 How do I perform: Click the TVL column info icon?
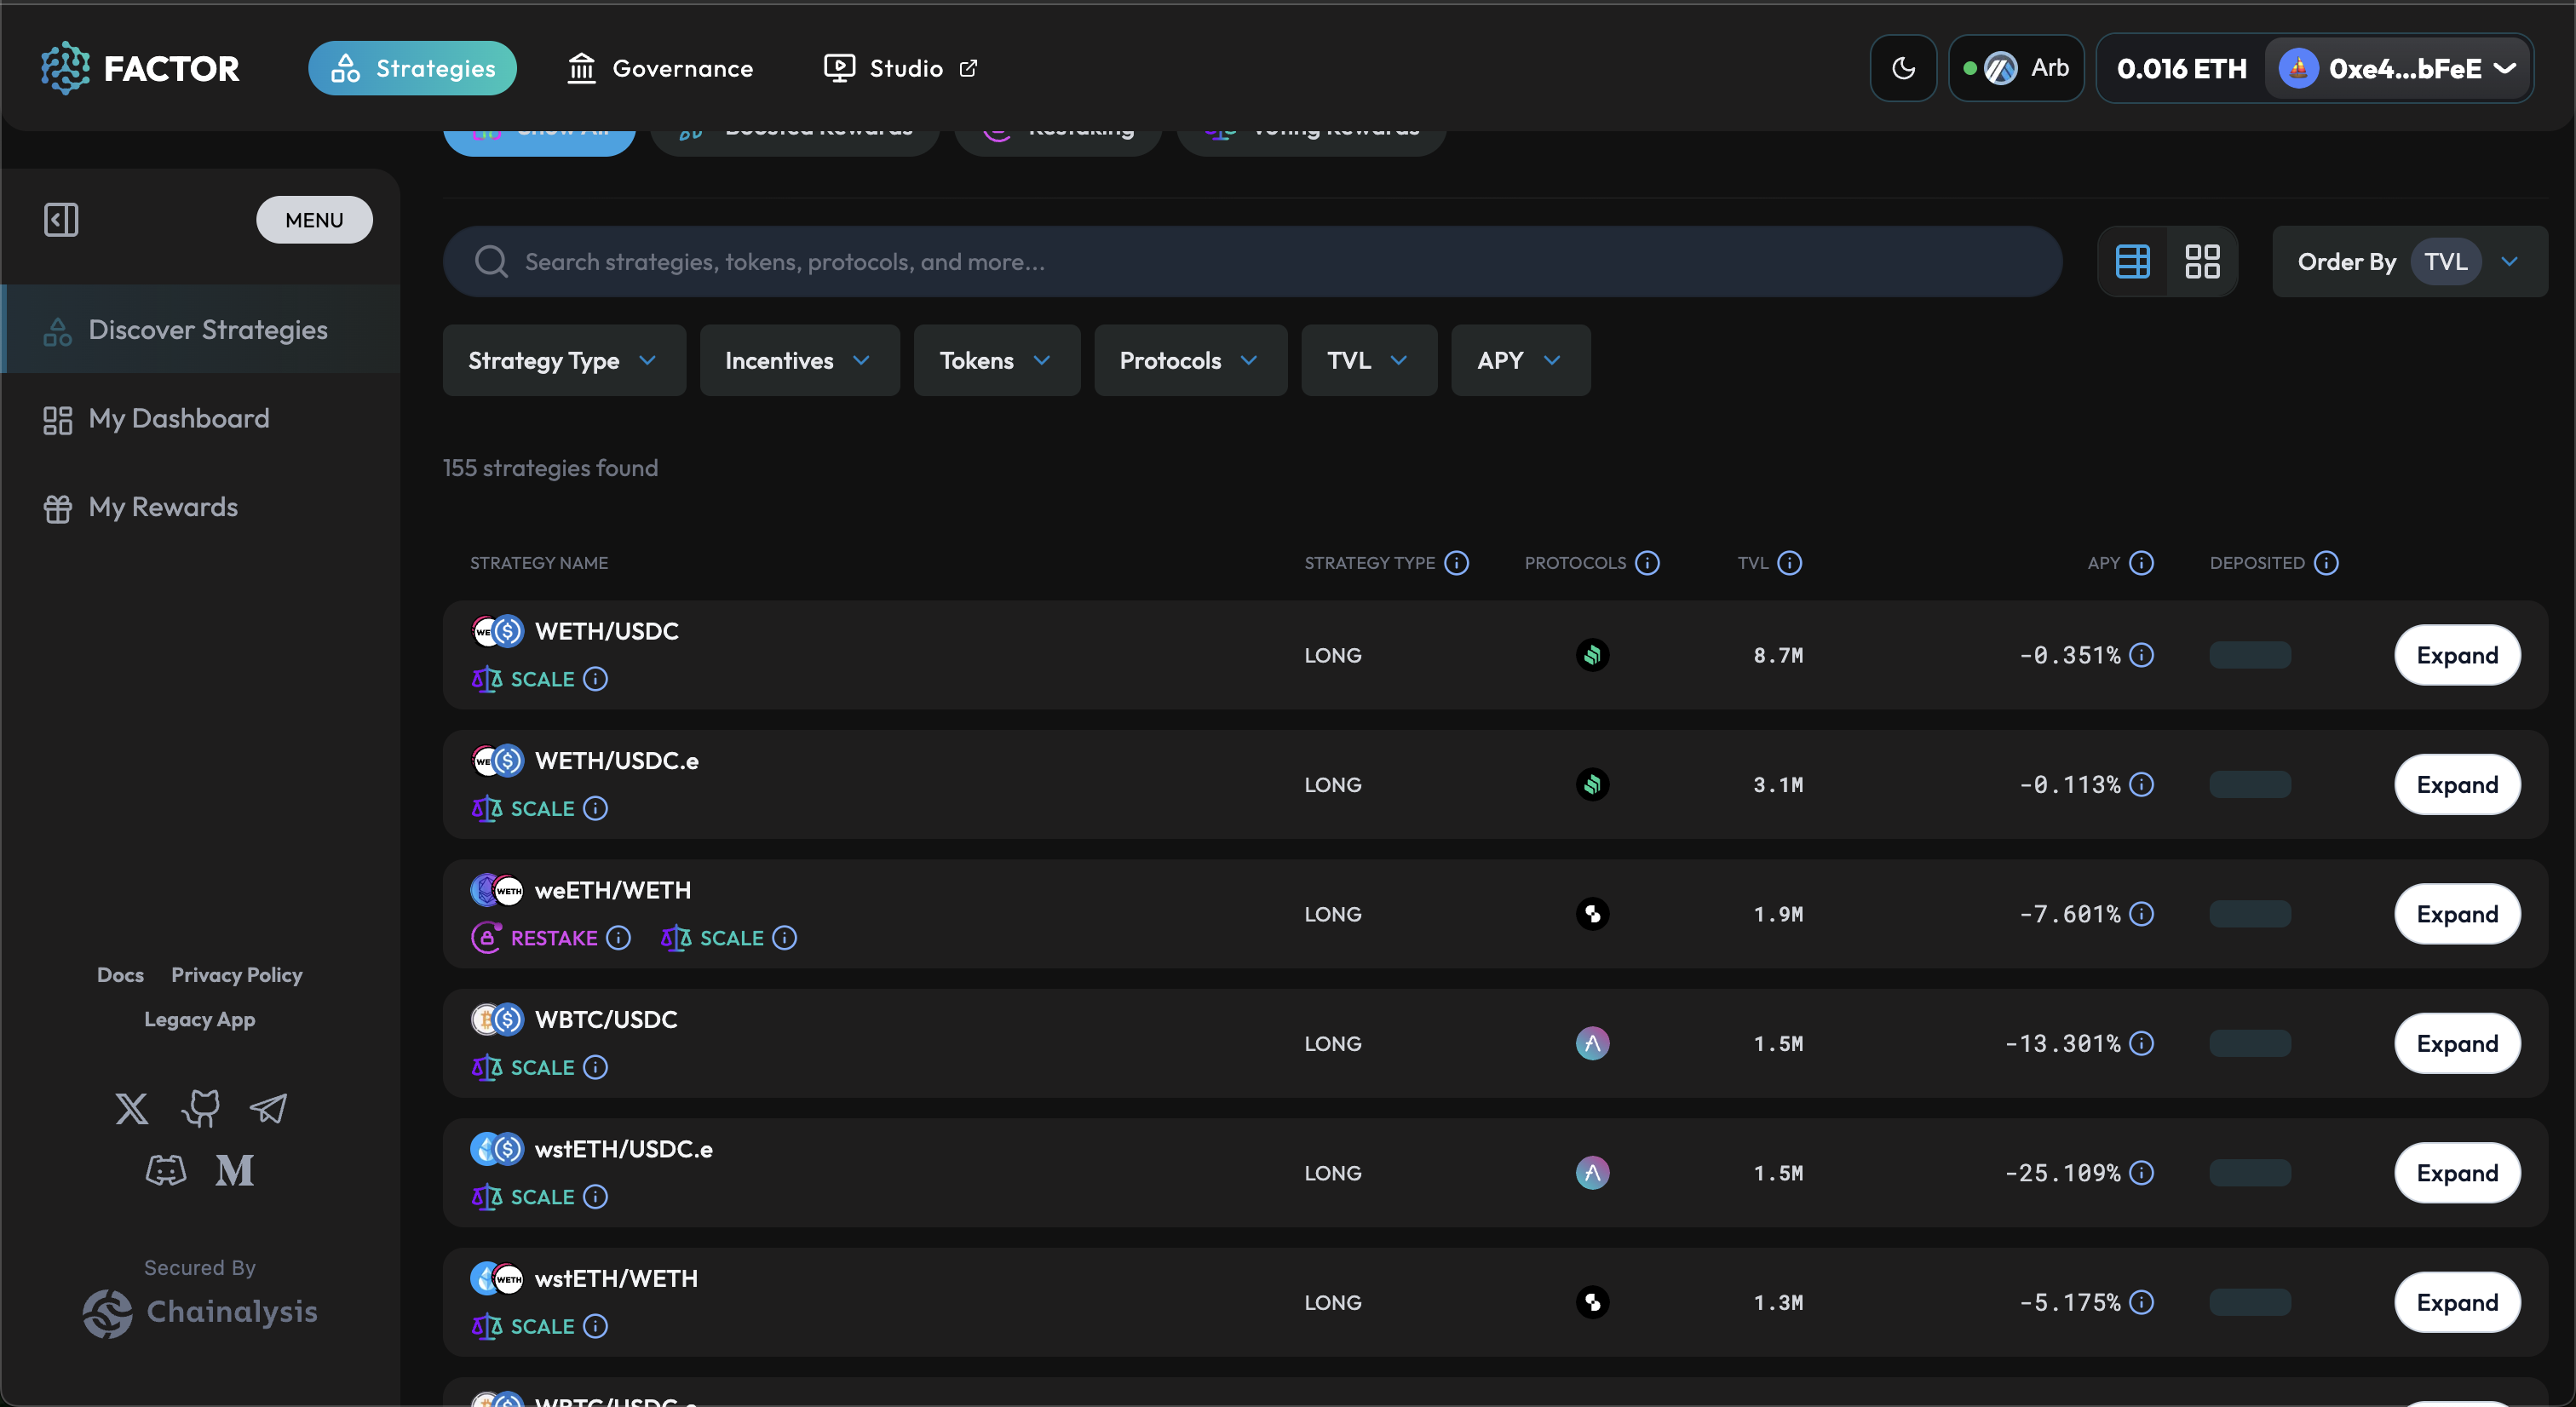coord(1790,563)
